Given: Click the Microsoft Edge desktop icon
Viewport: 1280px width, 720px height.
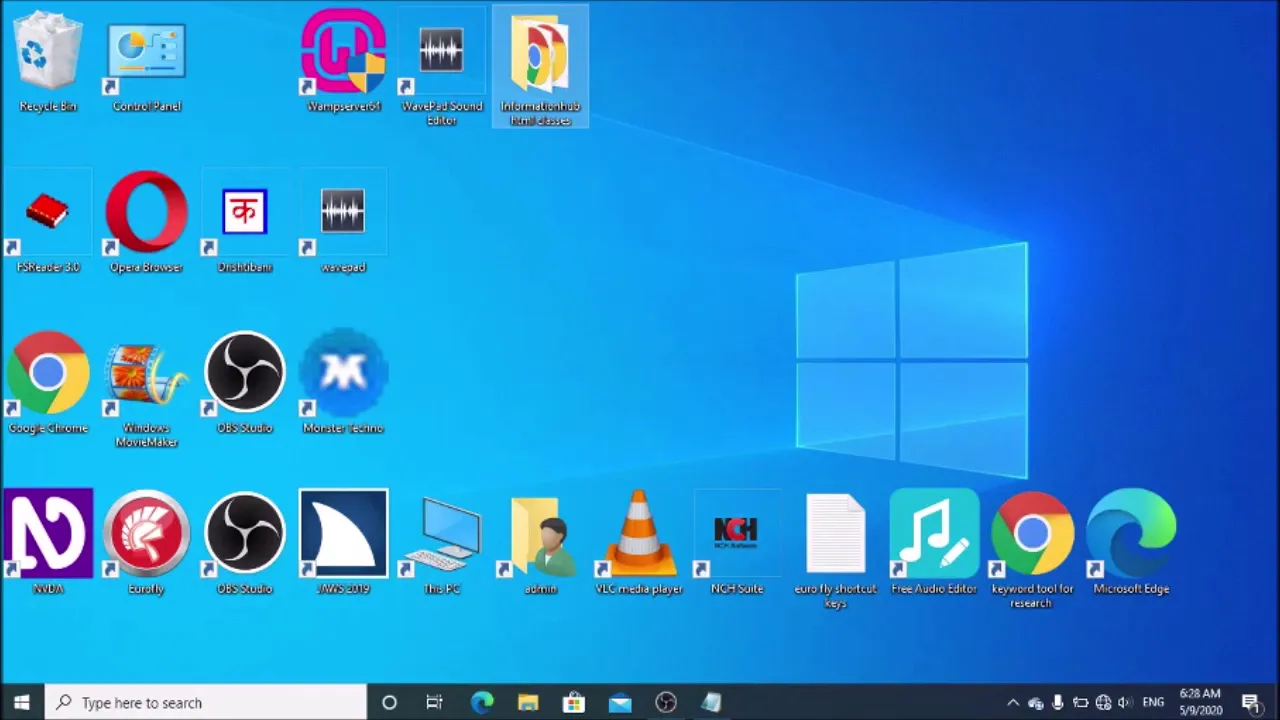Looking at the screenshot, I should [1131, 543].
